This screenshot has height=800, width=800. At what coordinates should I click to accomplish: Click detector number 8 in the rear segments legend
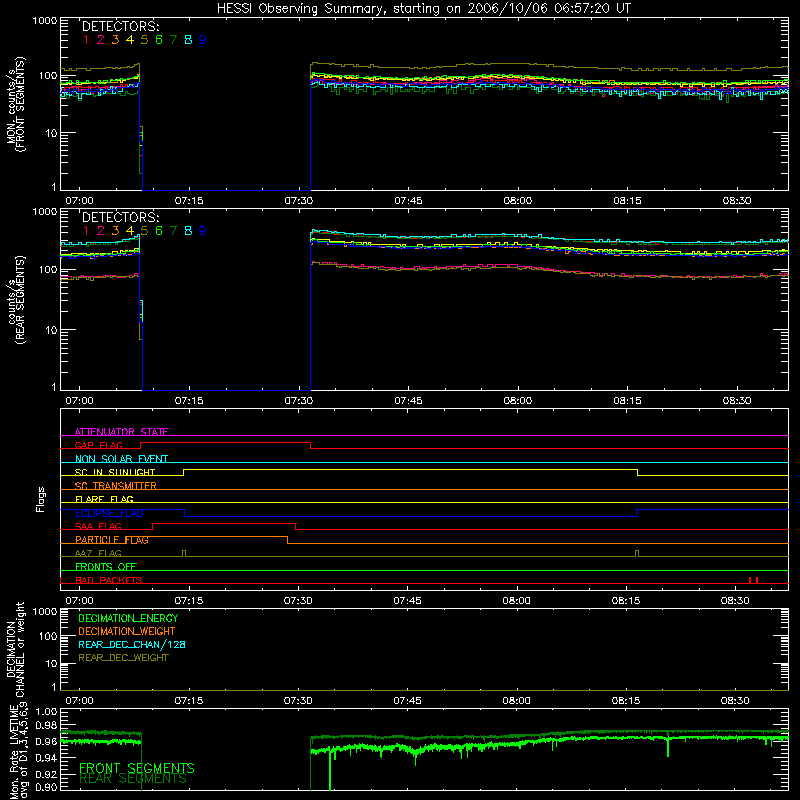tap(188, 231)
